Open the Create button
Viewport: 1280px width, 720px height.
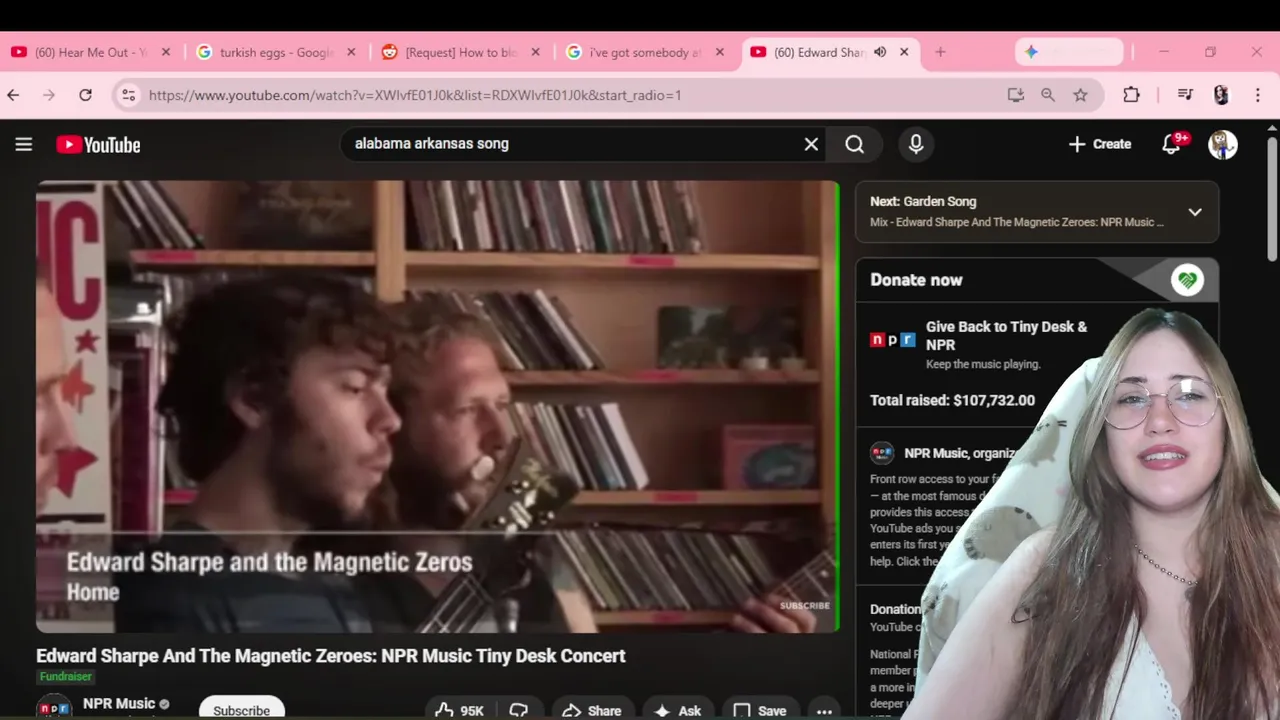[1100, 144]
